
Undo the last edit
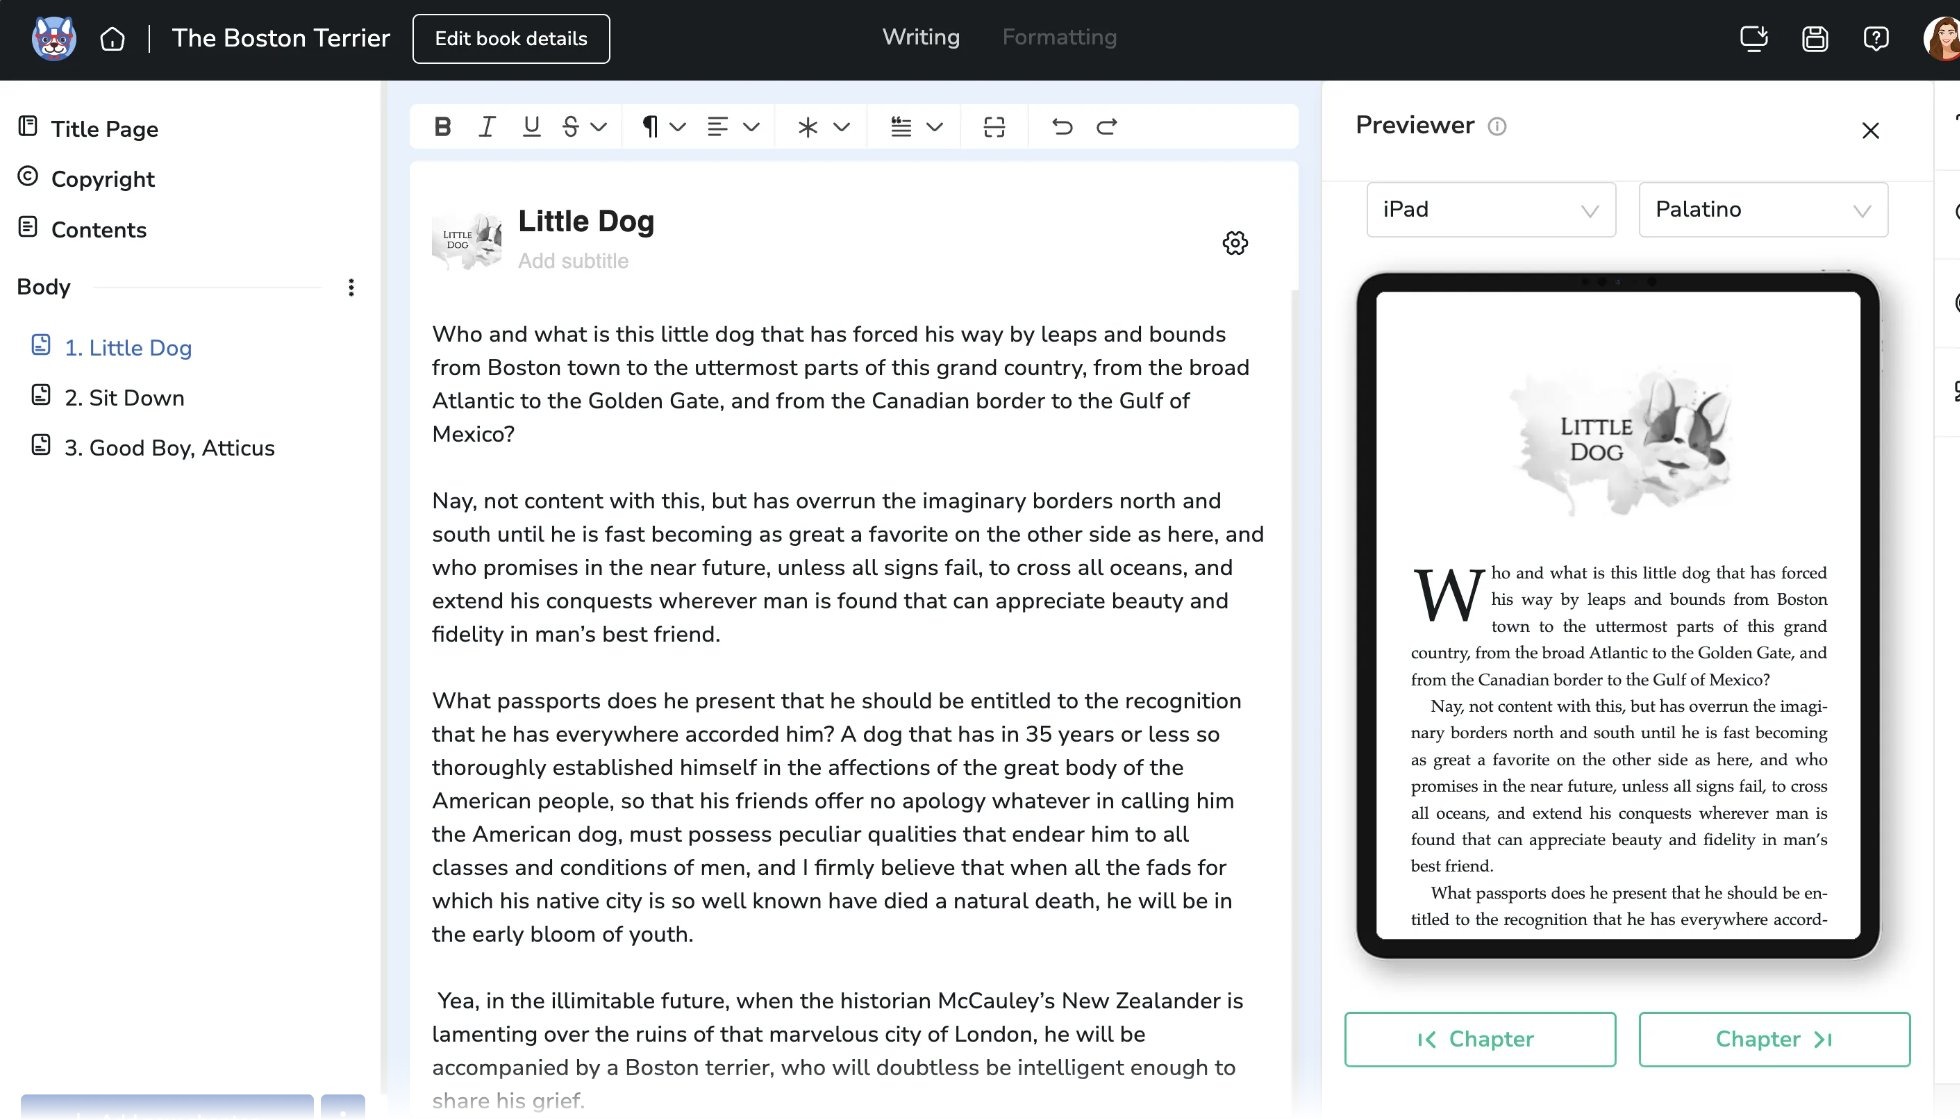[1063, 126]
